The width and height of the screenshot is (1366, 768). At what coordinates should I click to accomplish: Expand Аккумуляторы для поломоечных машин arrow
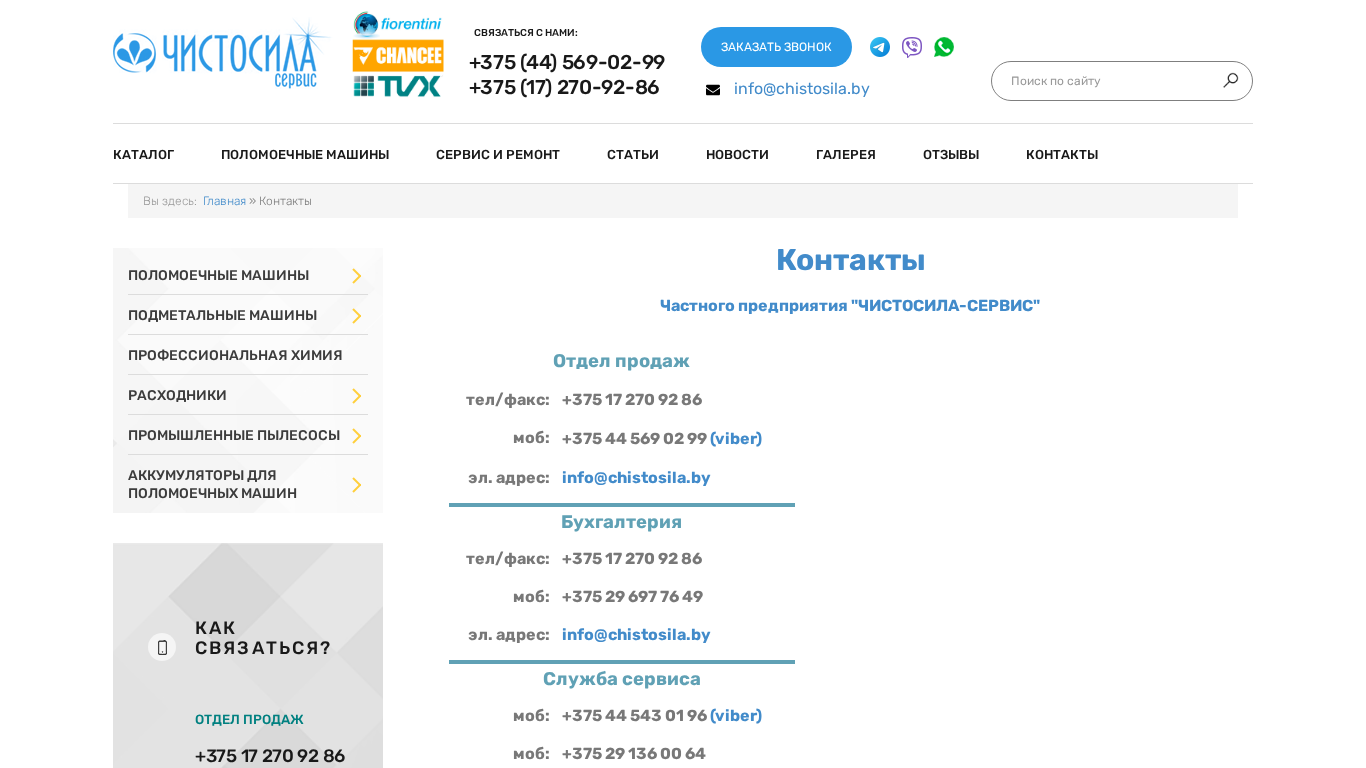(x=357, y=485)
